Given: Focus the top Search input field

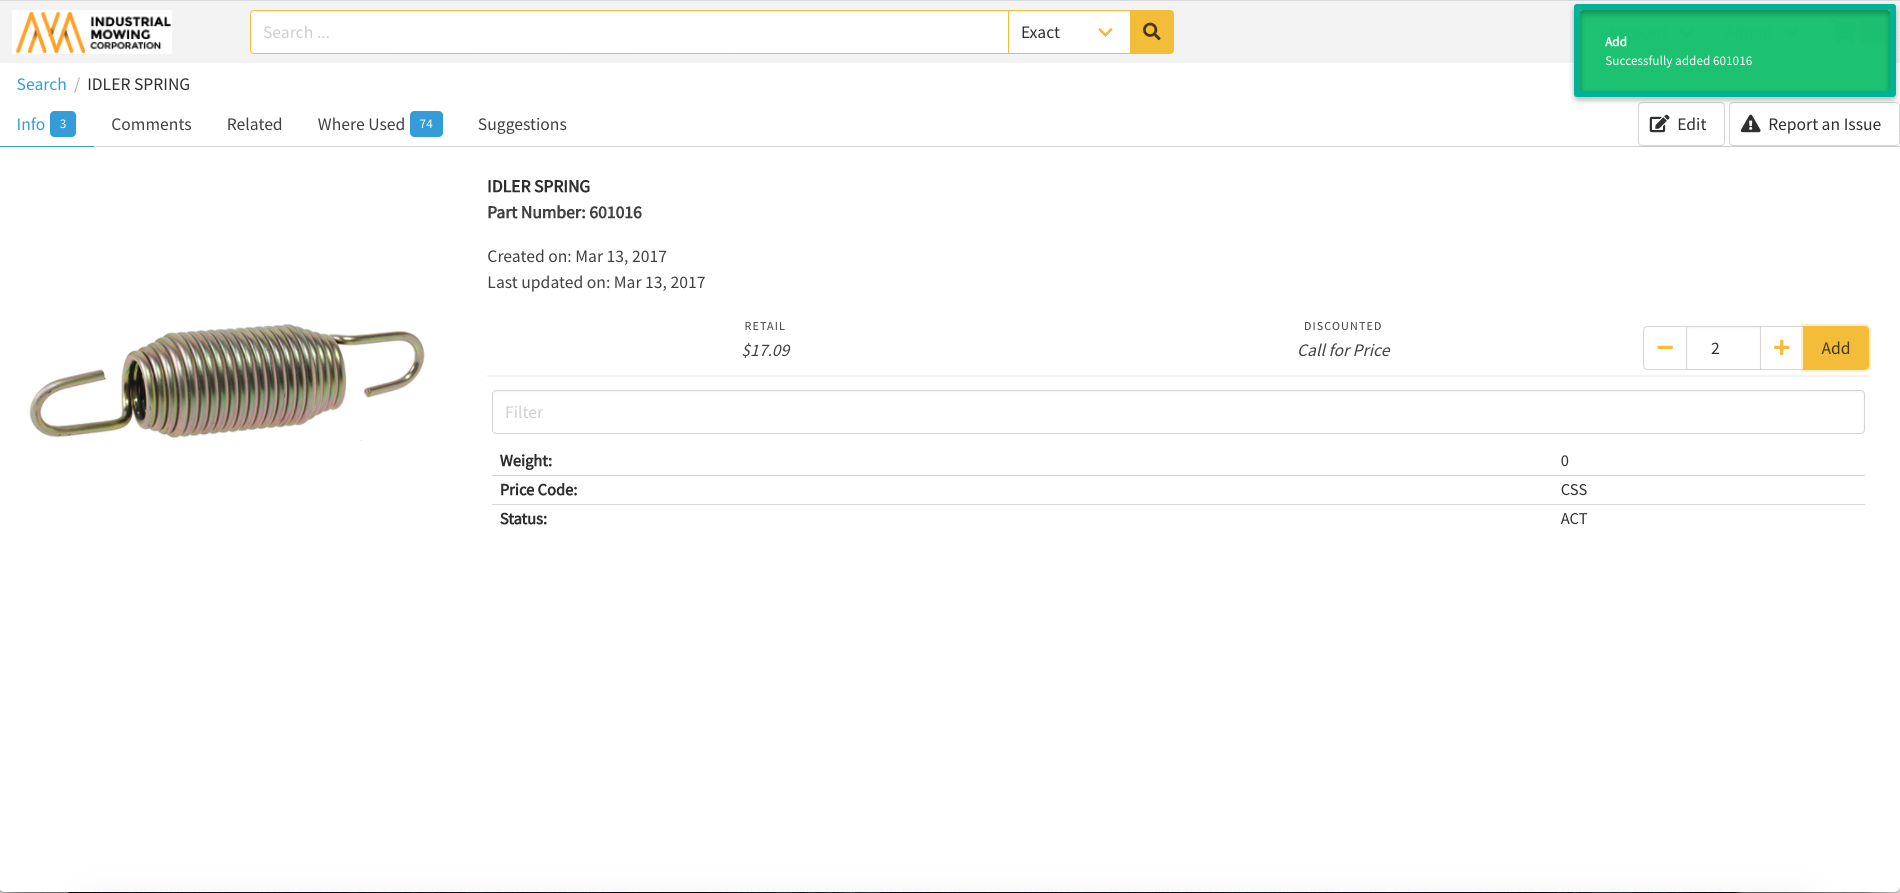Looking at the screenshot, I should pos(628,32).
